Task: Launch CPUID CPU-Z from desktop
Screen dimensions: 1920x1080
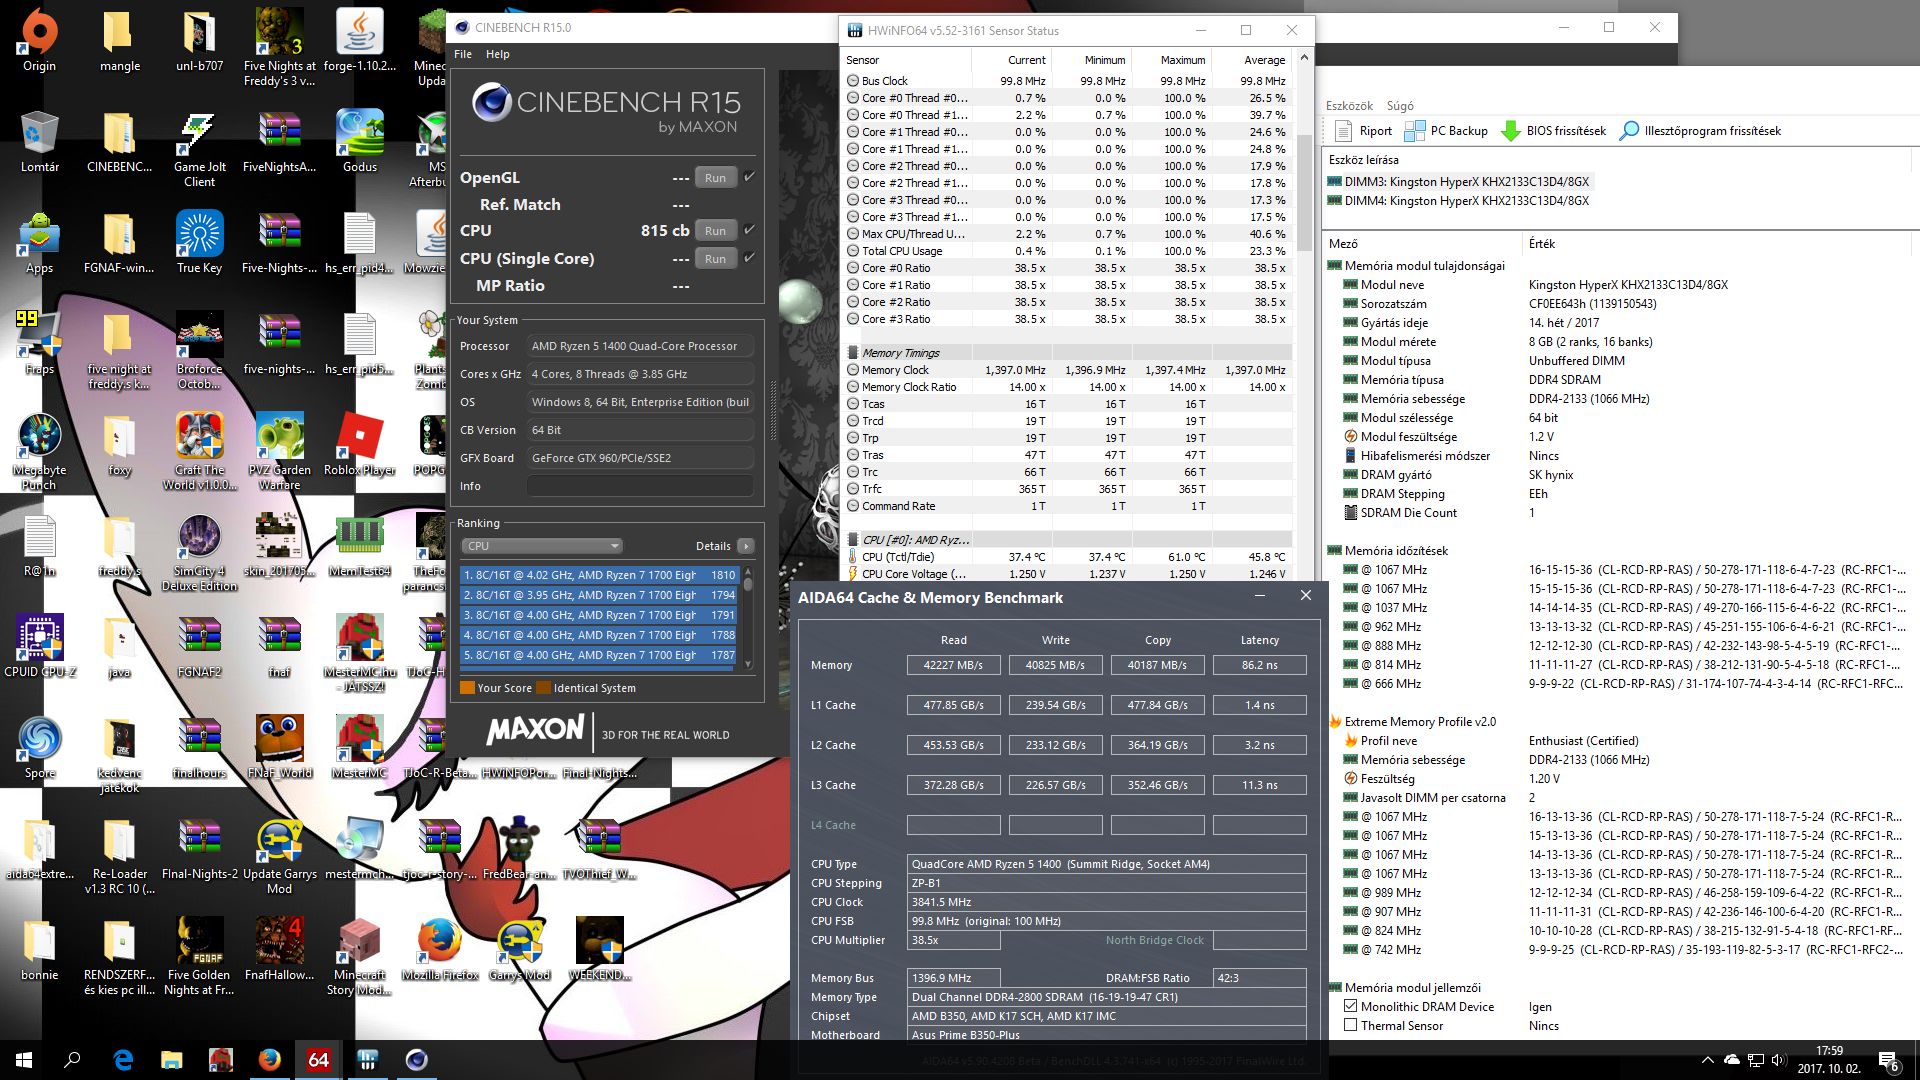Action: pyautogui.click(x=40, y=646)
